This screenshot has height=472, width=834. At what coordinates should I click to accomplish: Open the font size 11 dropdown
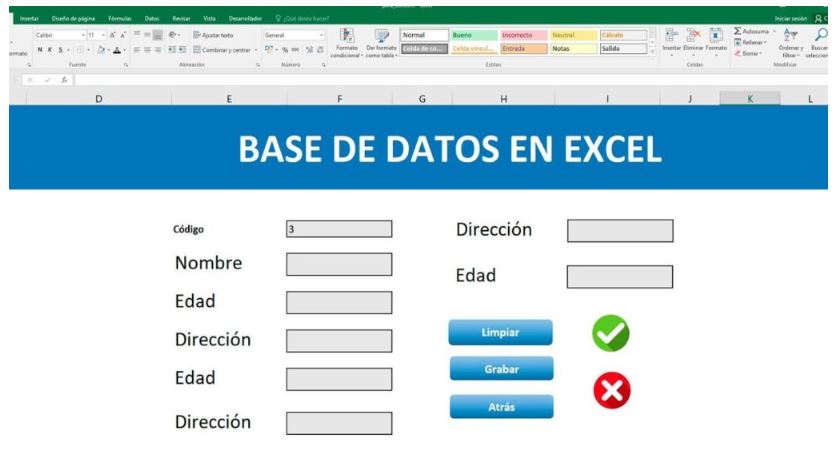103,35
